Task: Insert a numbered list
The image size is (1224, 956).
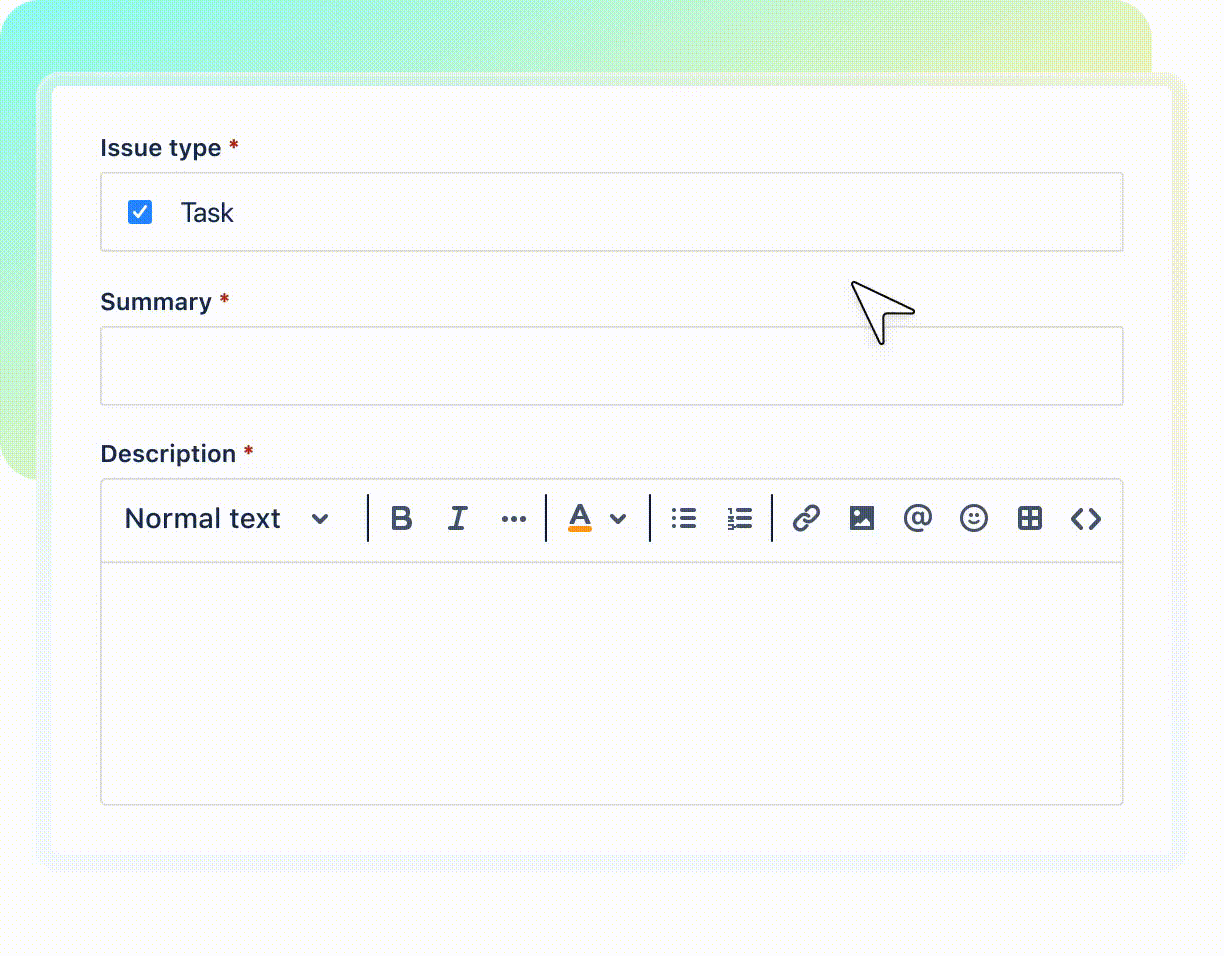Action: tap(739, 518)
